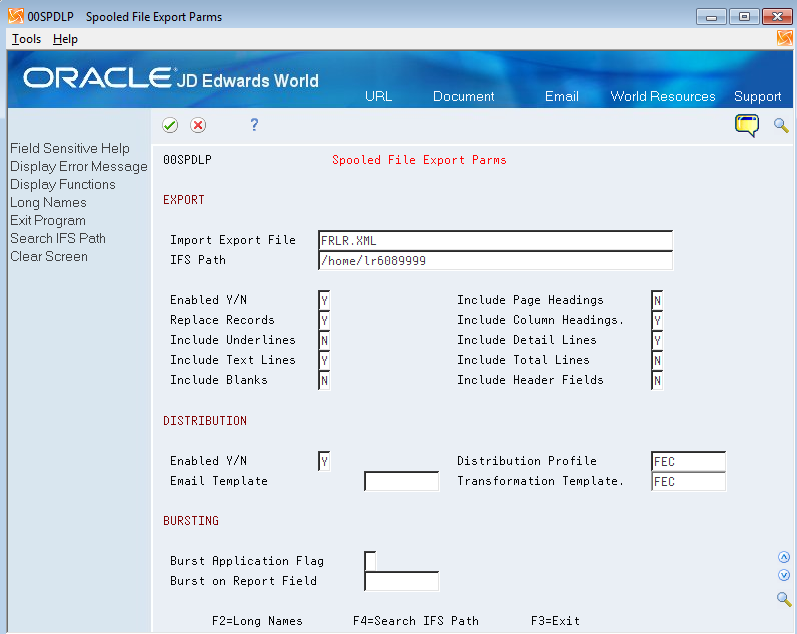
Task: Click Display Error Message link
Action: [79, 167]
